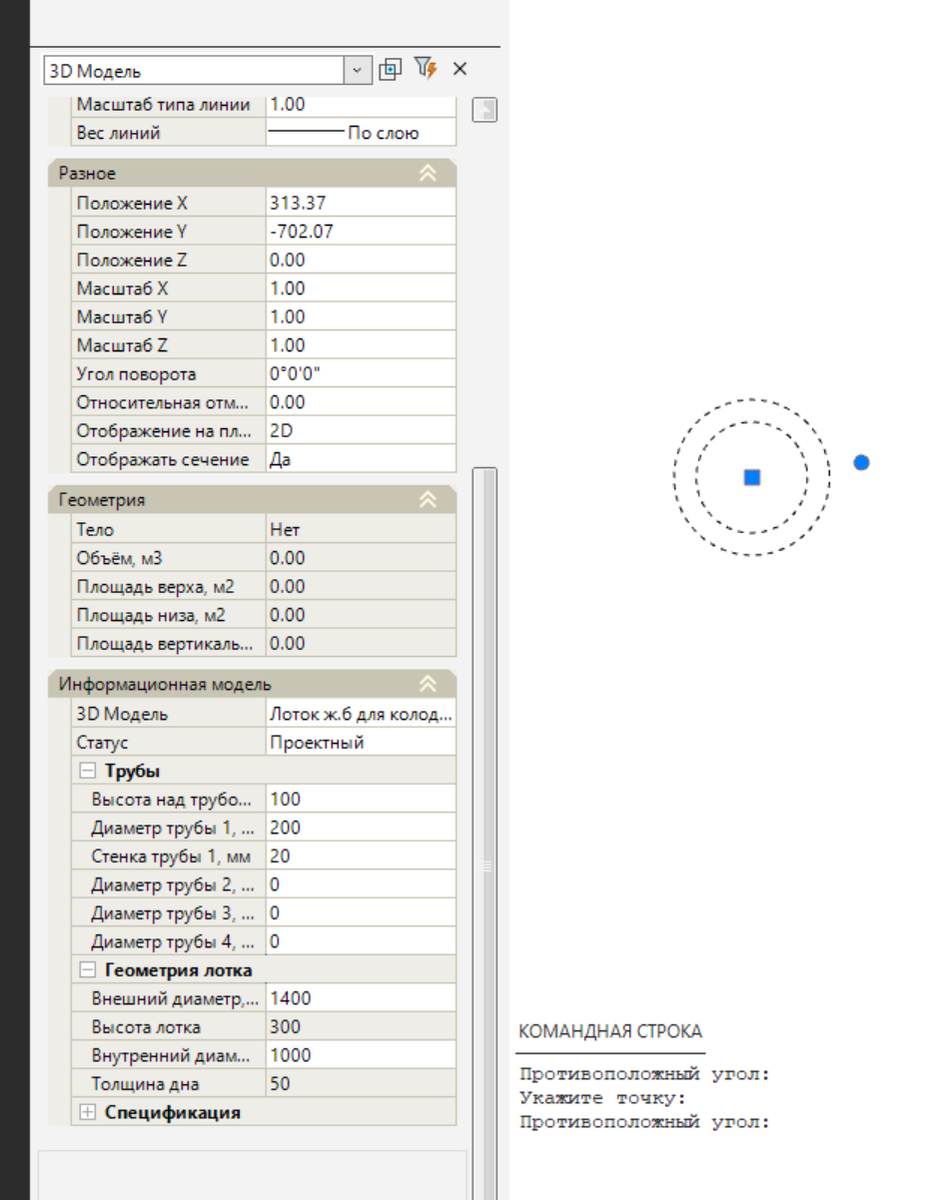Edit the Внутренний диам... value 1000
The height and width of the screenshot is (1200, 947).
click(x=360, y=1055)
